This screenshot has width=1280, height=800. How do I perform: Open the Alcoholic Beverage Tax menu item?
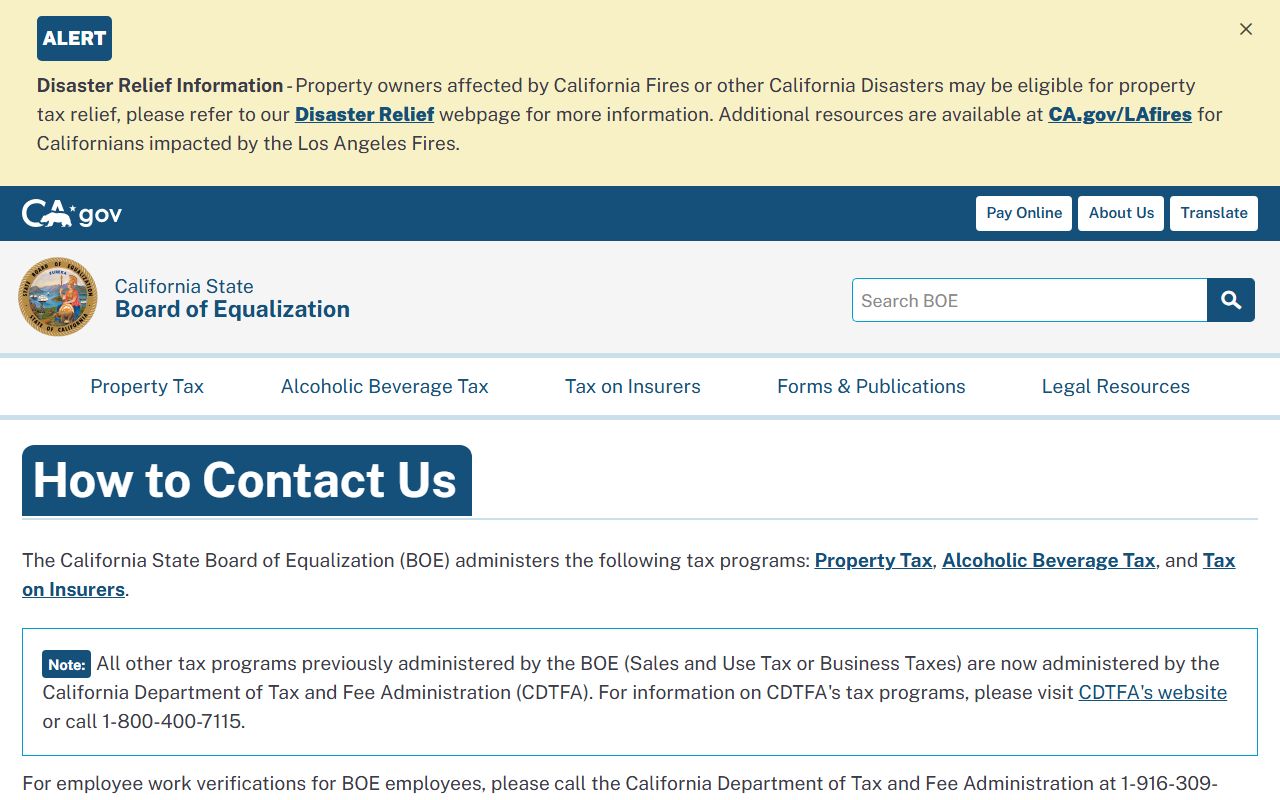coord(385,387)
